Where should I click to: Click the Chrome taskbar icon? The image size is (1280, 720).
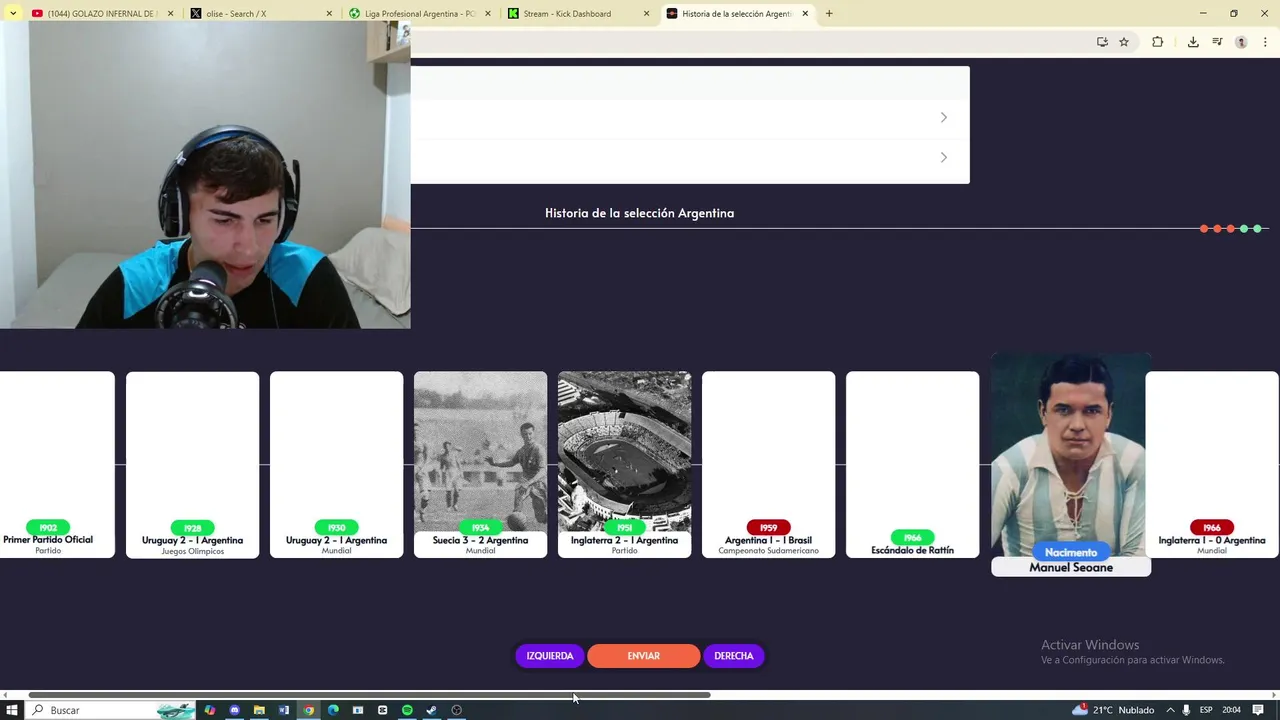[x=308, y=710]
